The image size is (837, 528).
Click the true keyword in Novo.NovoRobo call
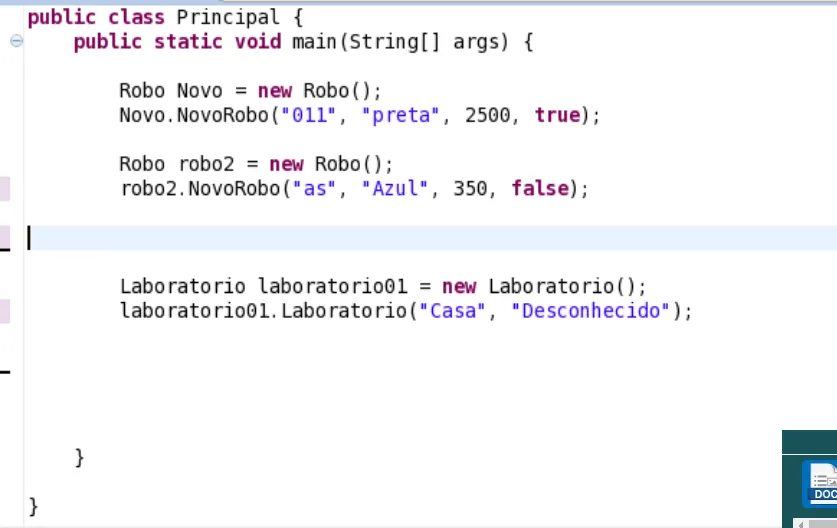click(x=557, y=115)
